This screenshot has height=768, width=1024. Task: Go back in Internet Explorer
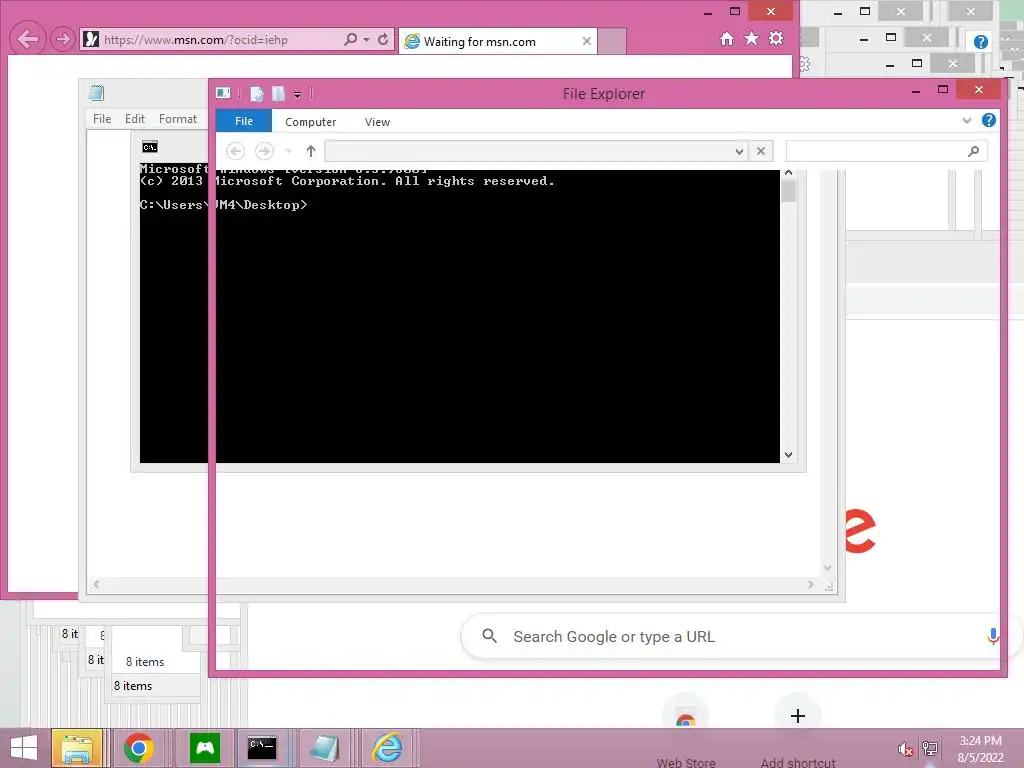(27, 39)
